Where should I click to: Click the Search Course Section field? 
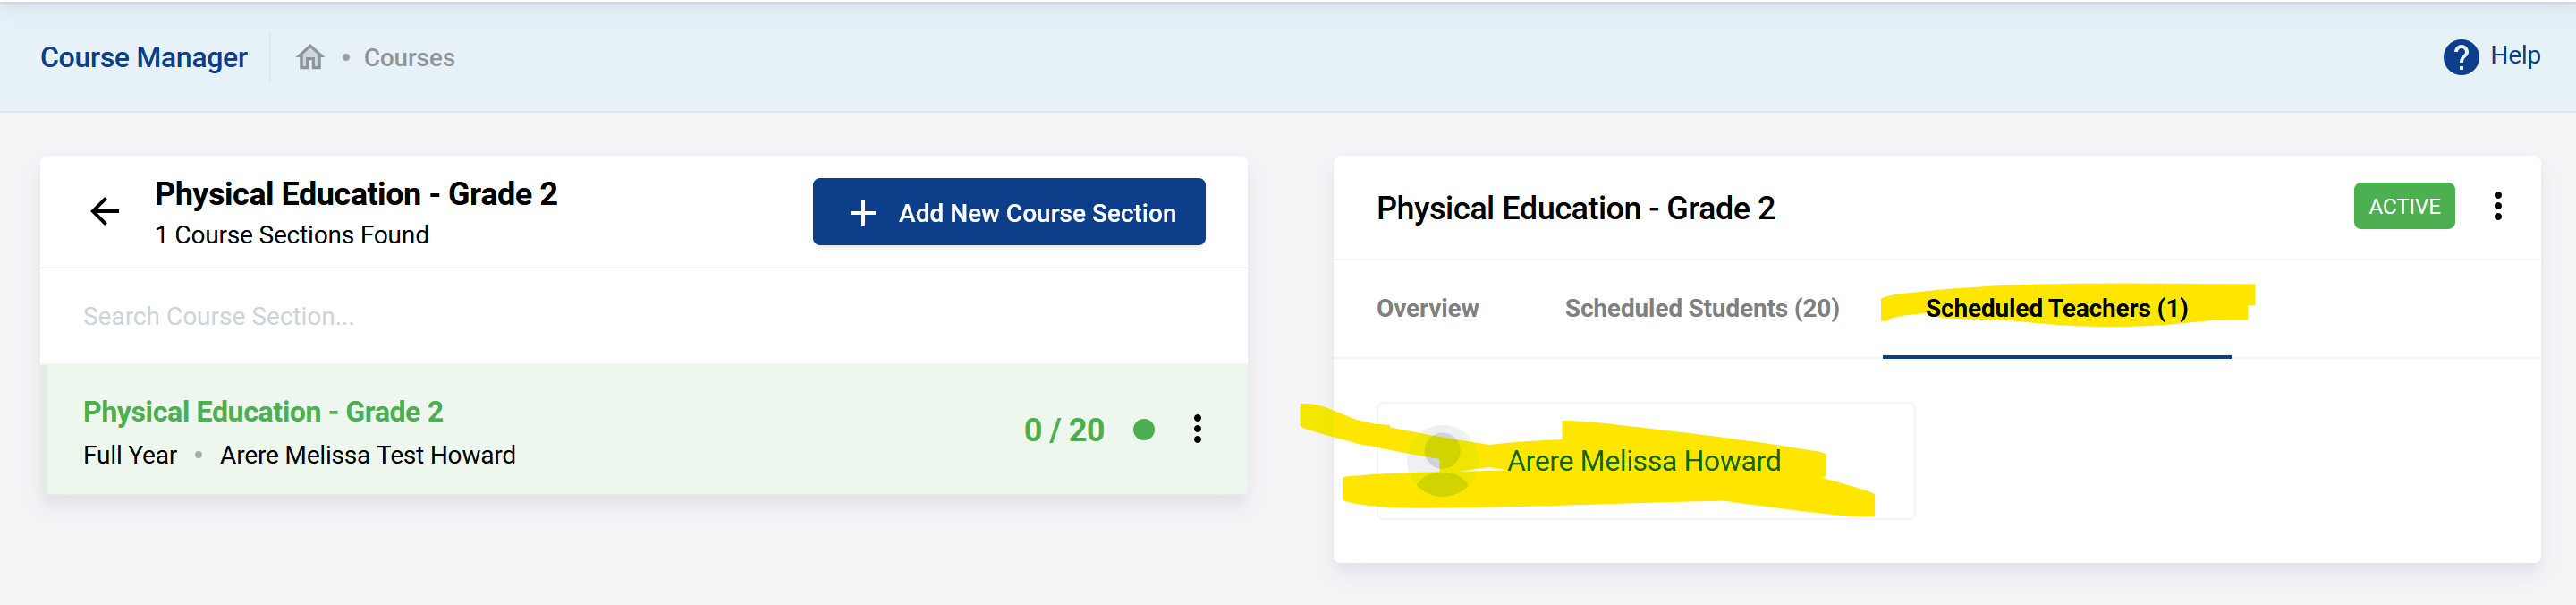coord(400,315)
